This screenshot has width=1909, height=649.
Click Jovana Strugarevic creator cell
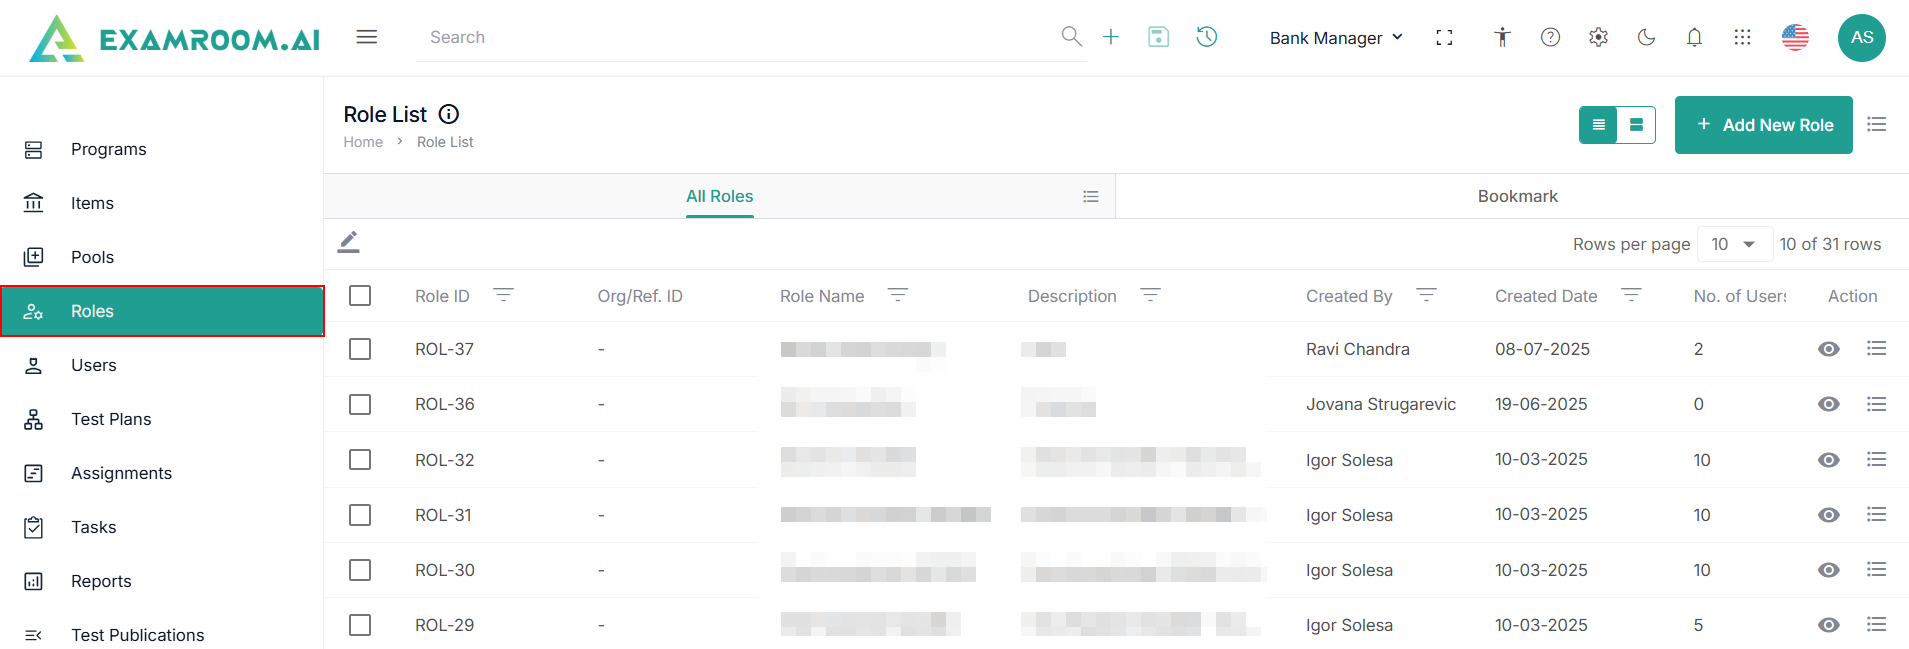point(1380,404)
